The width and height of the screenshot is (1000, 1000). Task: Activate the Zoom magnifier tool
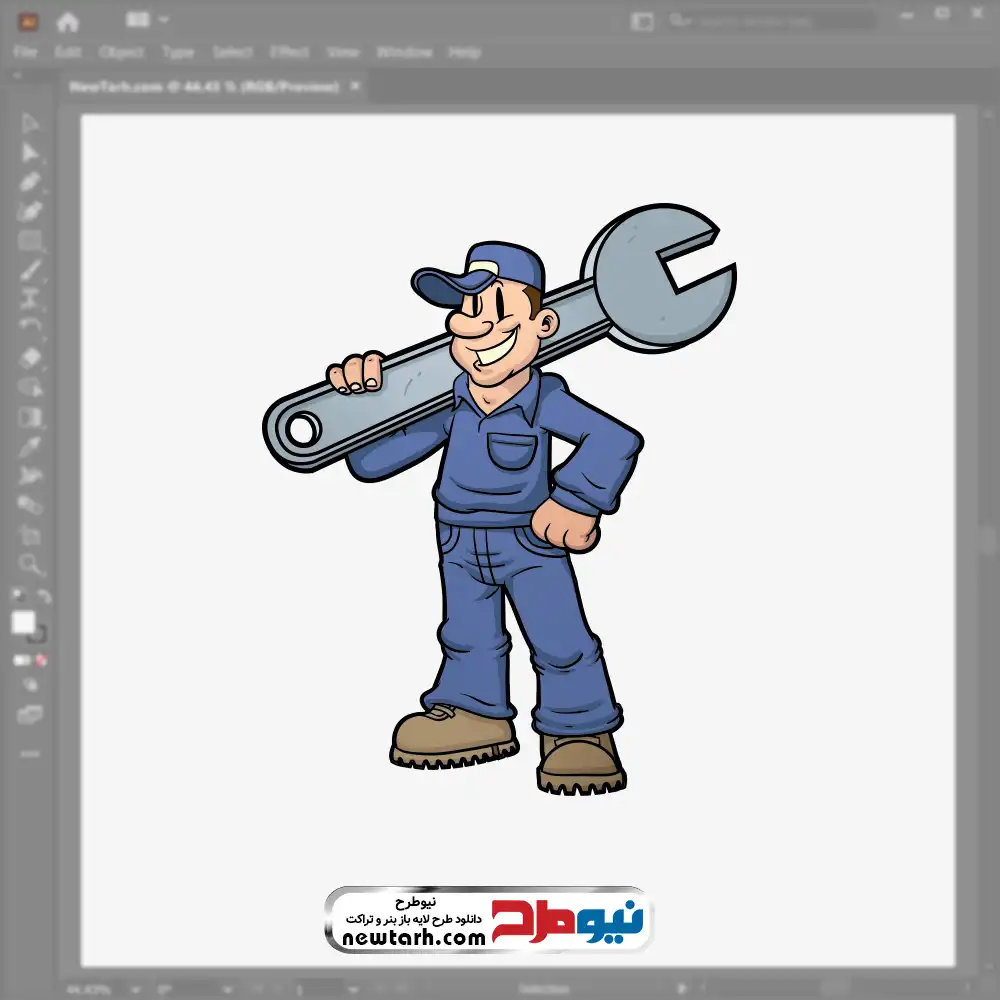30,565
